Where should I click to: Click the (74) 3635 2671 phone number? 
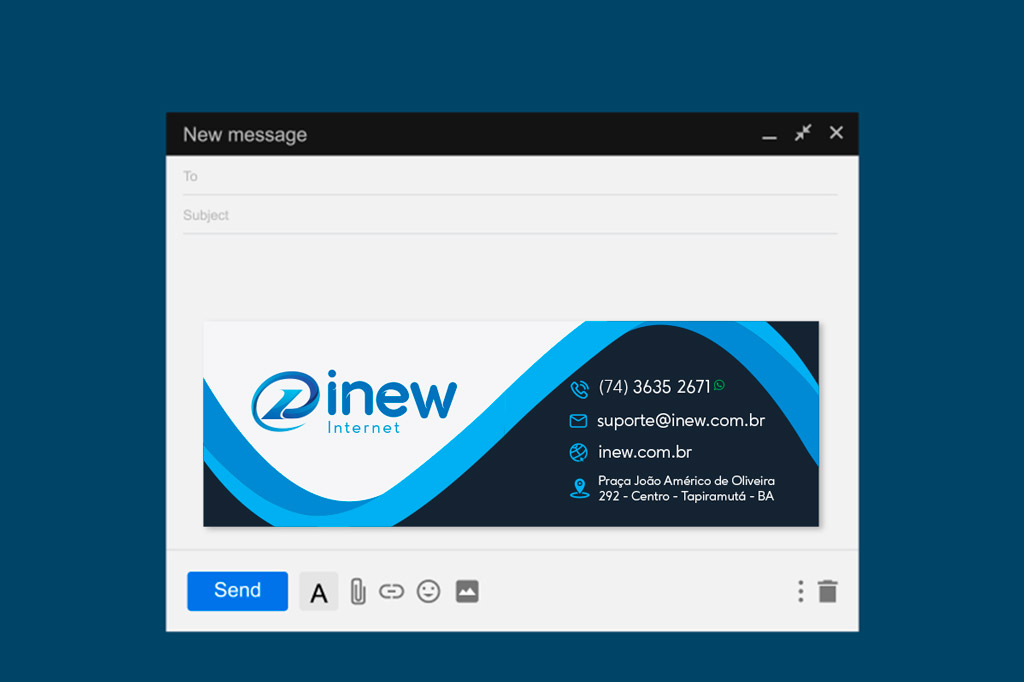point(654,387)
